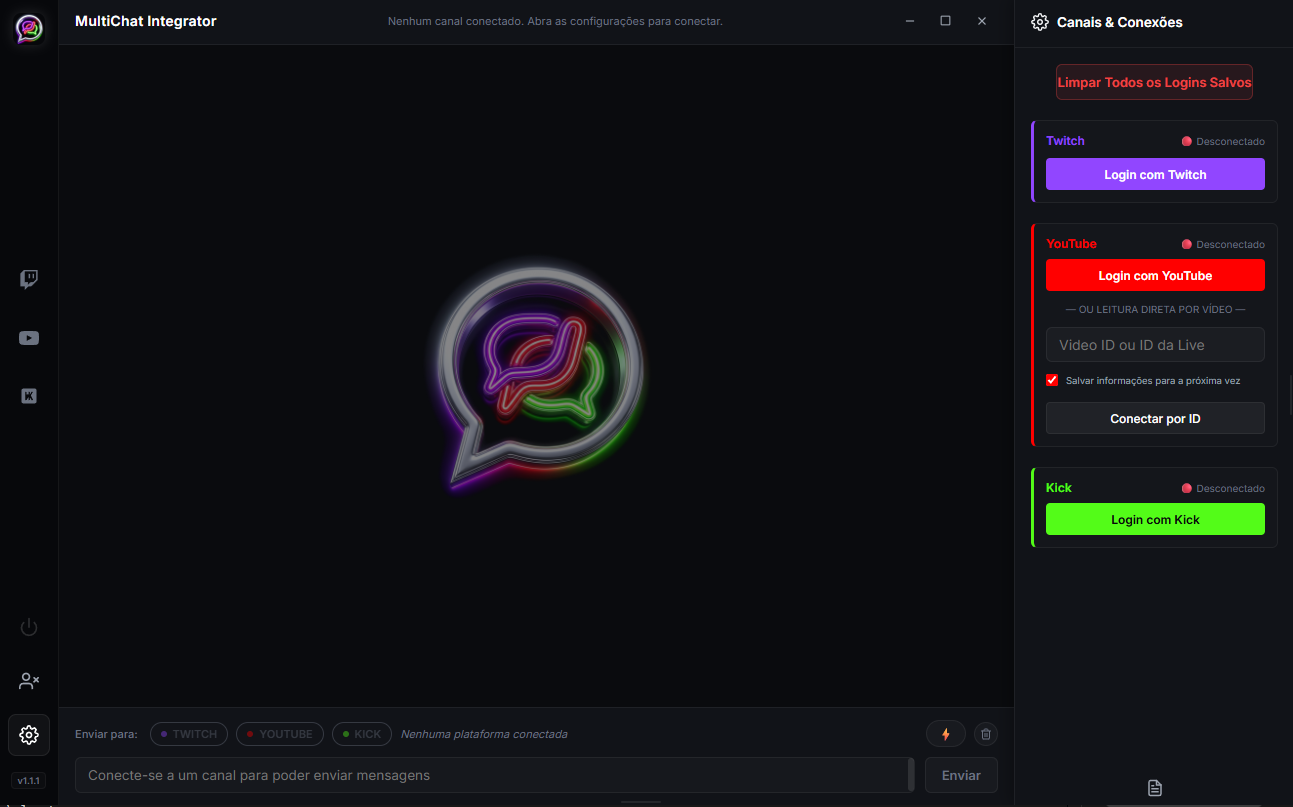Open the Kick sidebar icon
The height and width of the screenshot is (807, 1293).
(29, 396)
